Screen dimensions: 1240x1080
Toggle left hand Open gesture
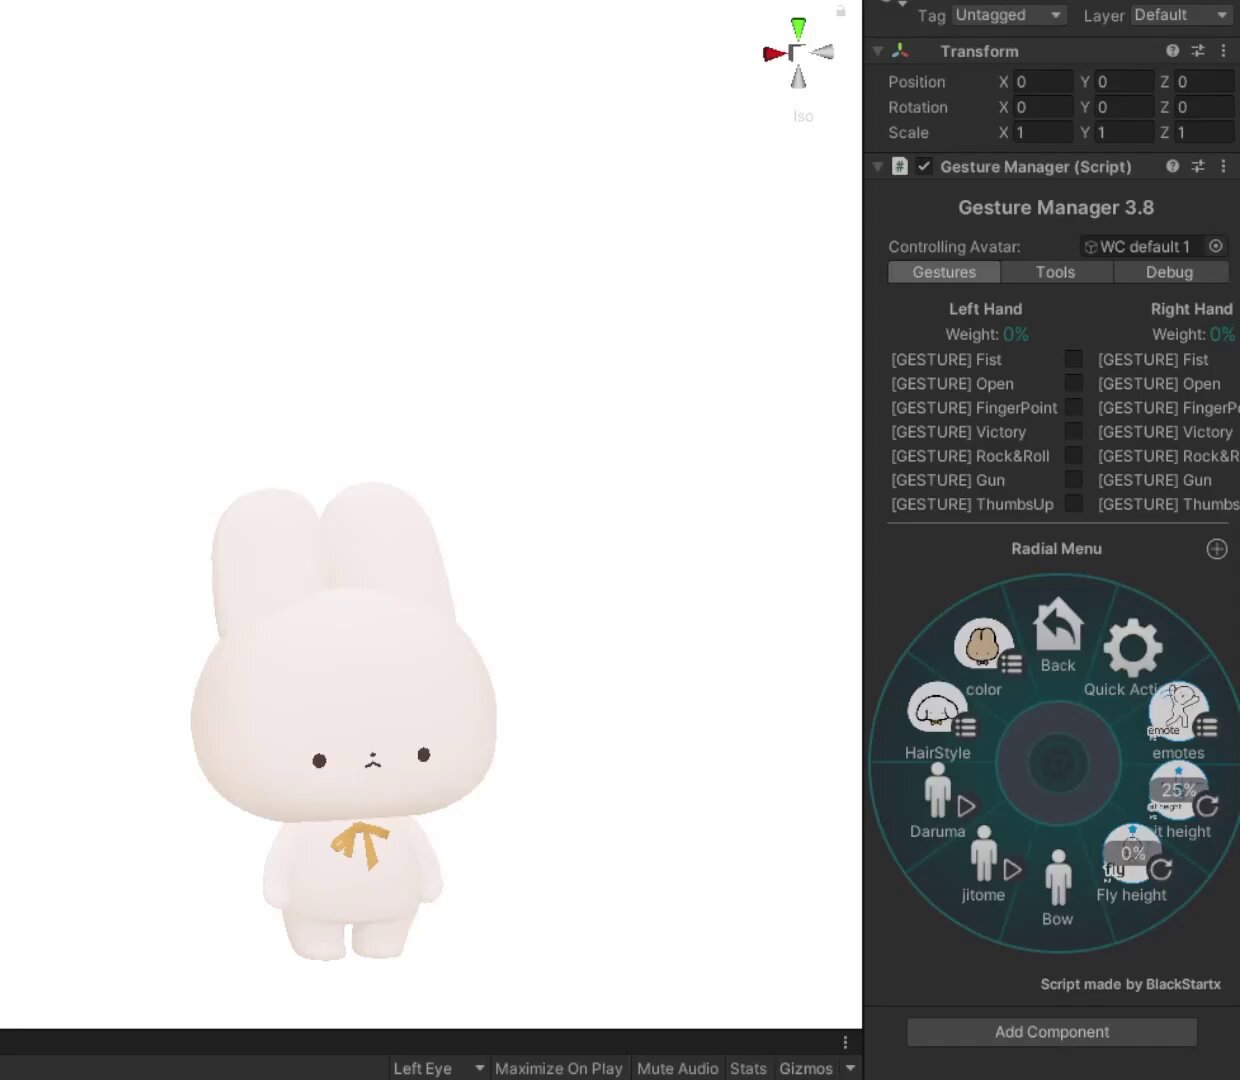coord(1073,383)
